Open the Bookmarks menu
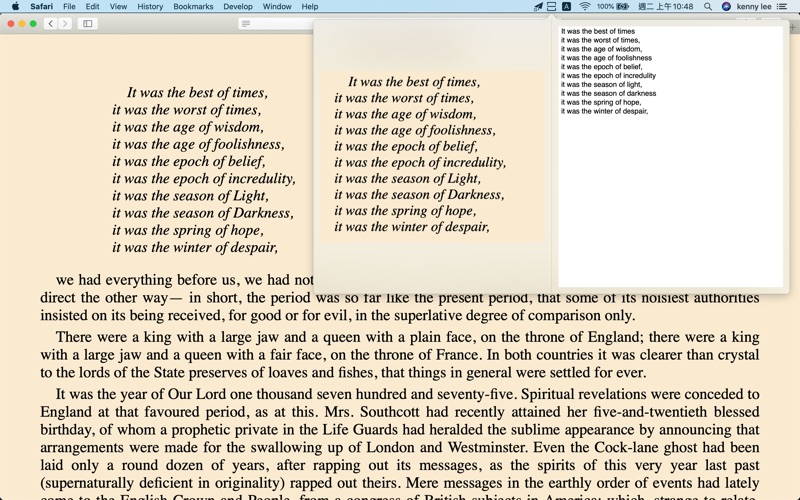The height and width of the screenshot is (500, 800). pyautogui.click(x=193, y=7)
